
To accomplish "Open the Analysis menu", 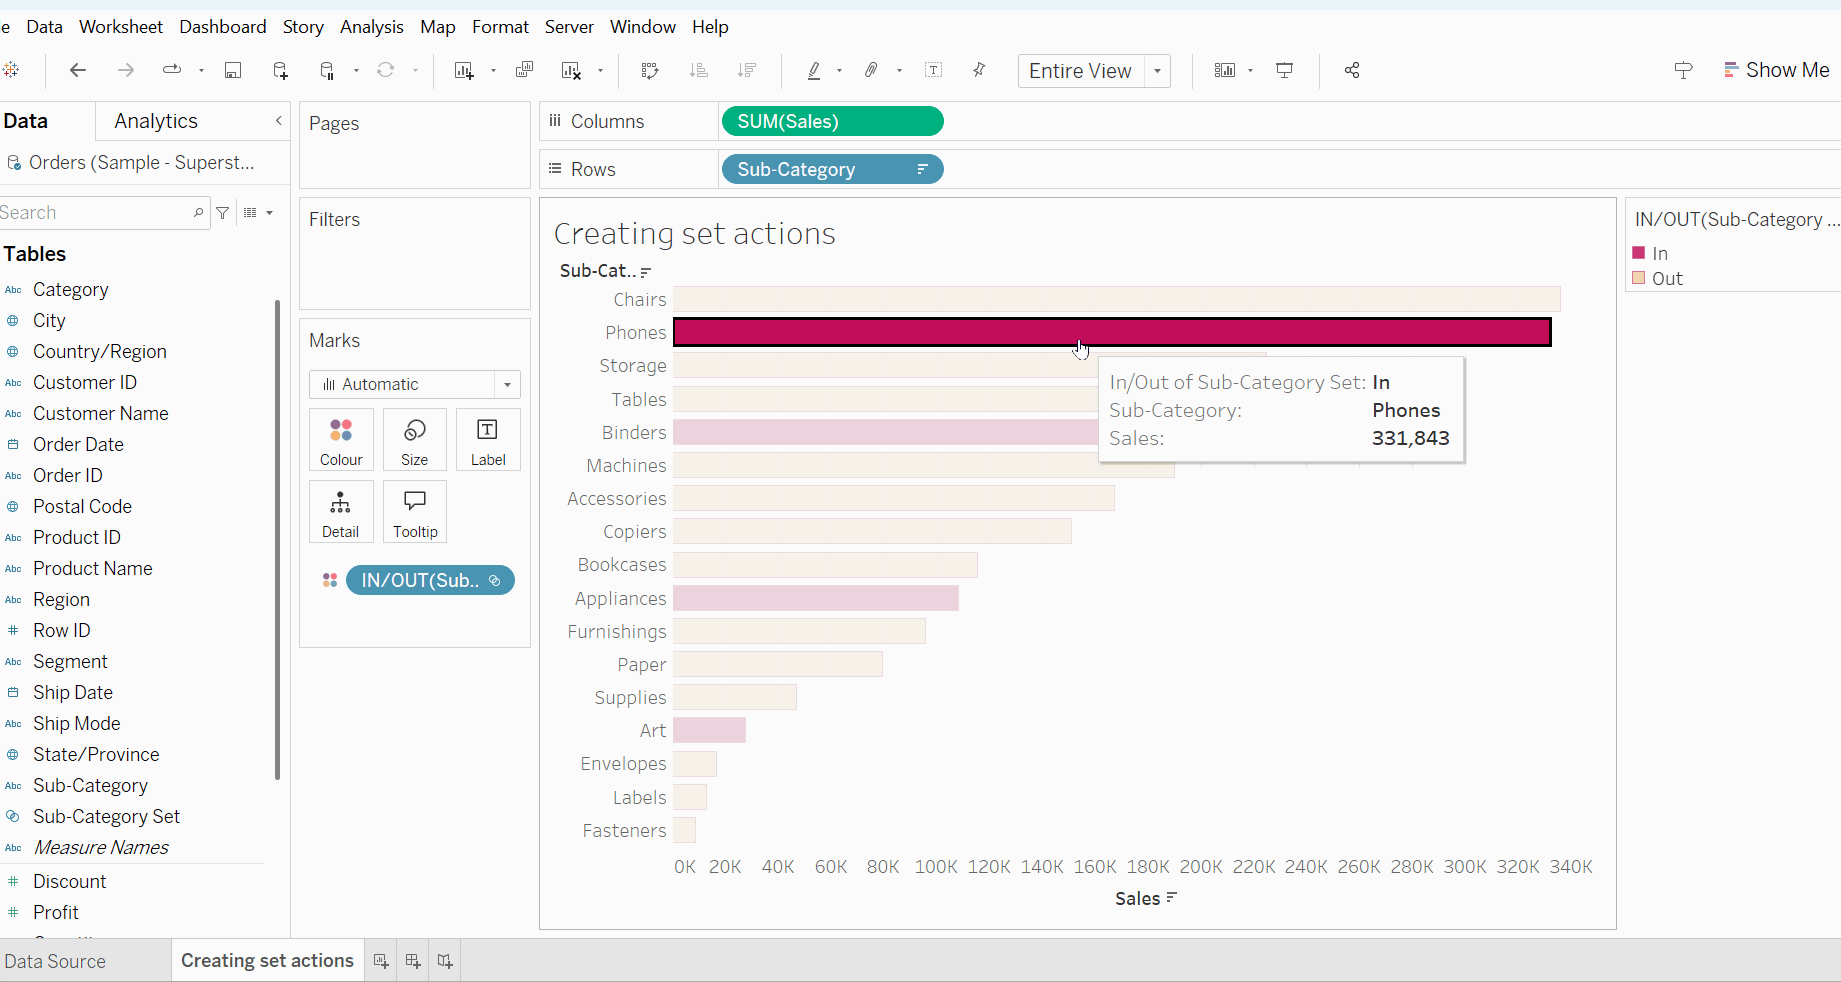I will coord(371,27).
